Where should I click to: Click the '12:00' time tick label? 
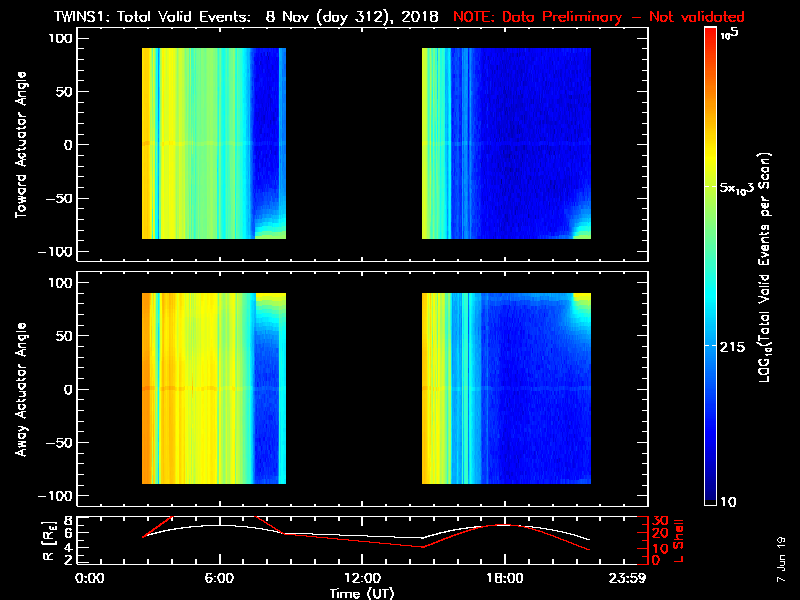click(362, 578)
